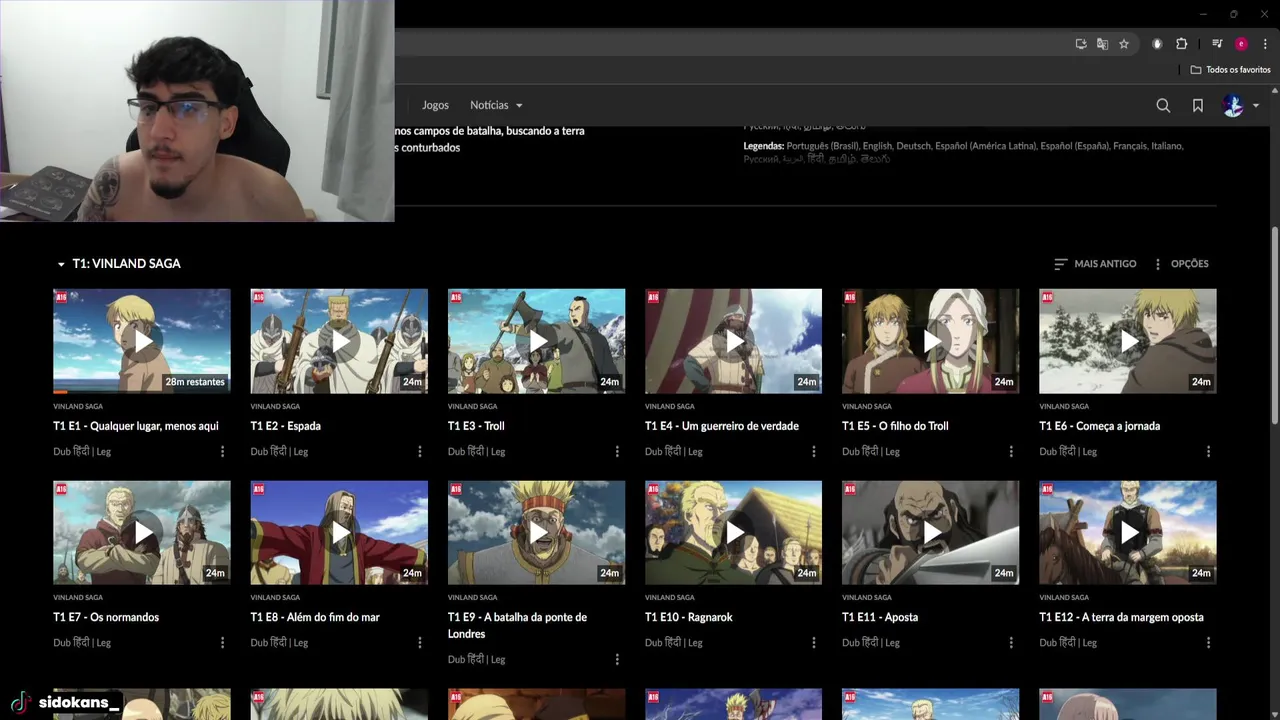Play T1 E8 Além do fim do mar thumbnail
Screen dimensions: 1280x720
point(339,533)
